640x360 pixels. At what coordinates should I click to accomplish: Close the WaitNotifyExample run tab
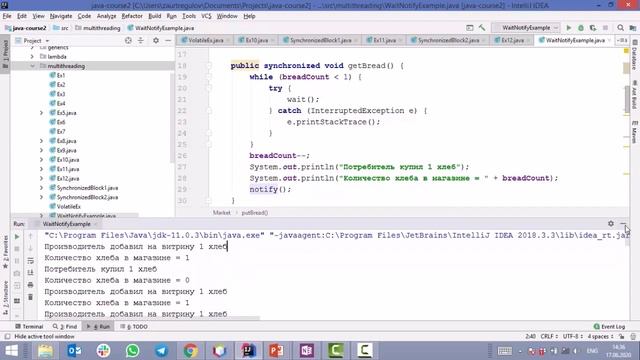pyautogui.click(x=96, y=224)
